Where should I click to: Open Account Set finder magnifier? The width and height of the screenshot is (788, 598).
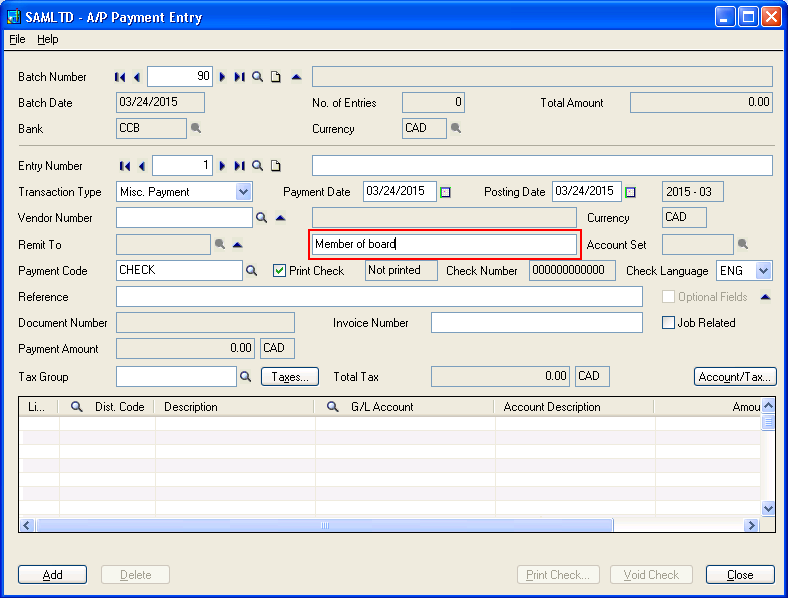743,244
